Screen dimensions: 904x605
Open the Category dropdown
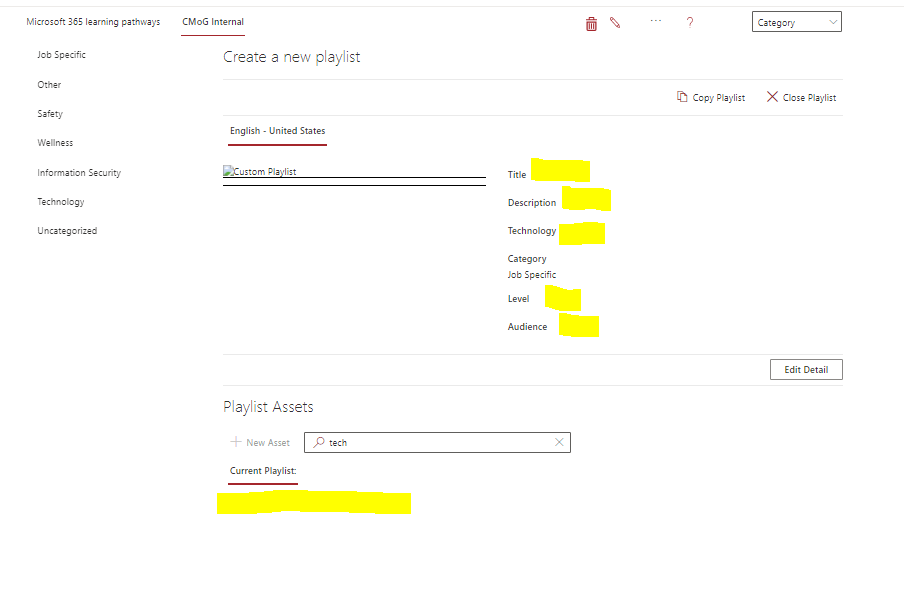796,20
